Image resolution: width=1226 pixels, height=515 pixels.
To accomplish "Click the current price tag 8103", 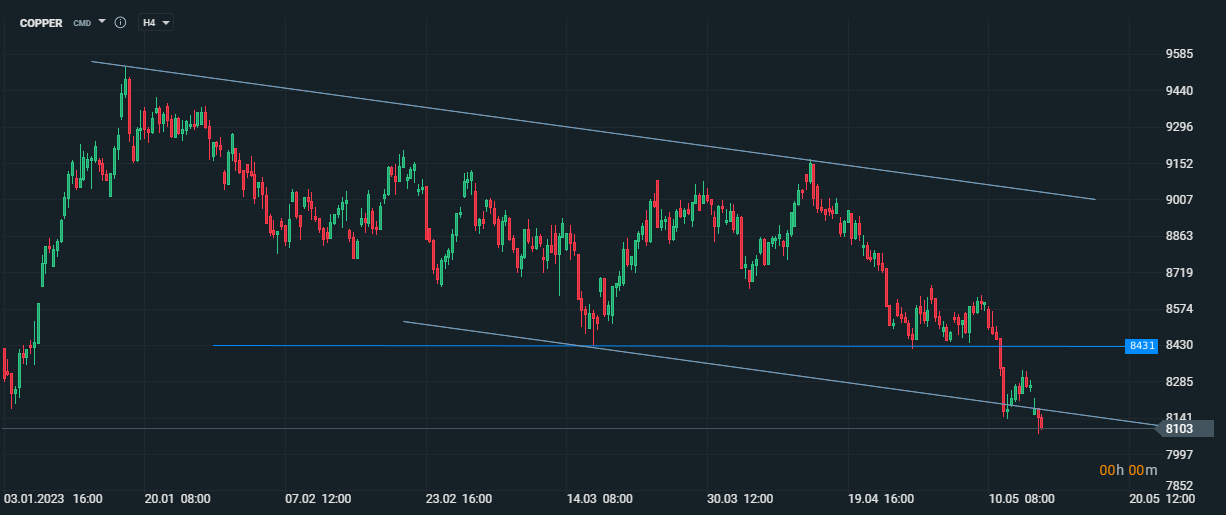I will [x=1185, y=429].
